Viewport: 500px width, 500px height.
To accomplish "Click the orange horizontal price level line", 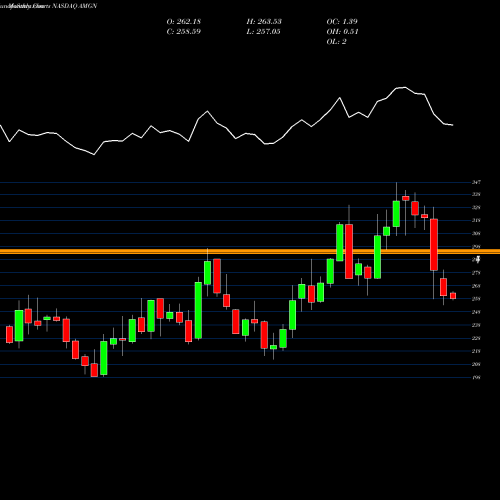I will 250,251.
